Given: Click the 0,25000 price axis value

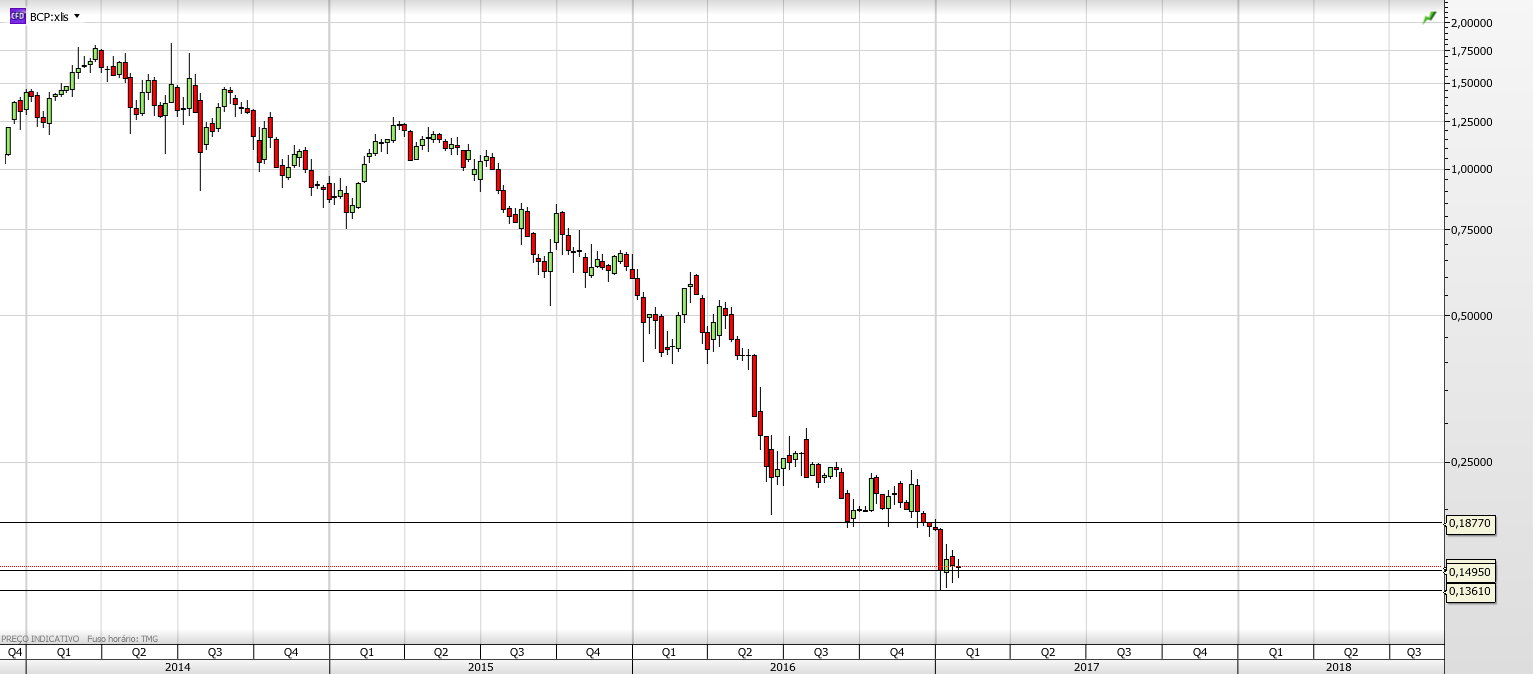Looking at the screenshot, I should (1471, 462).
